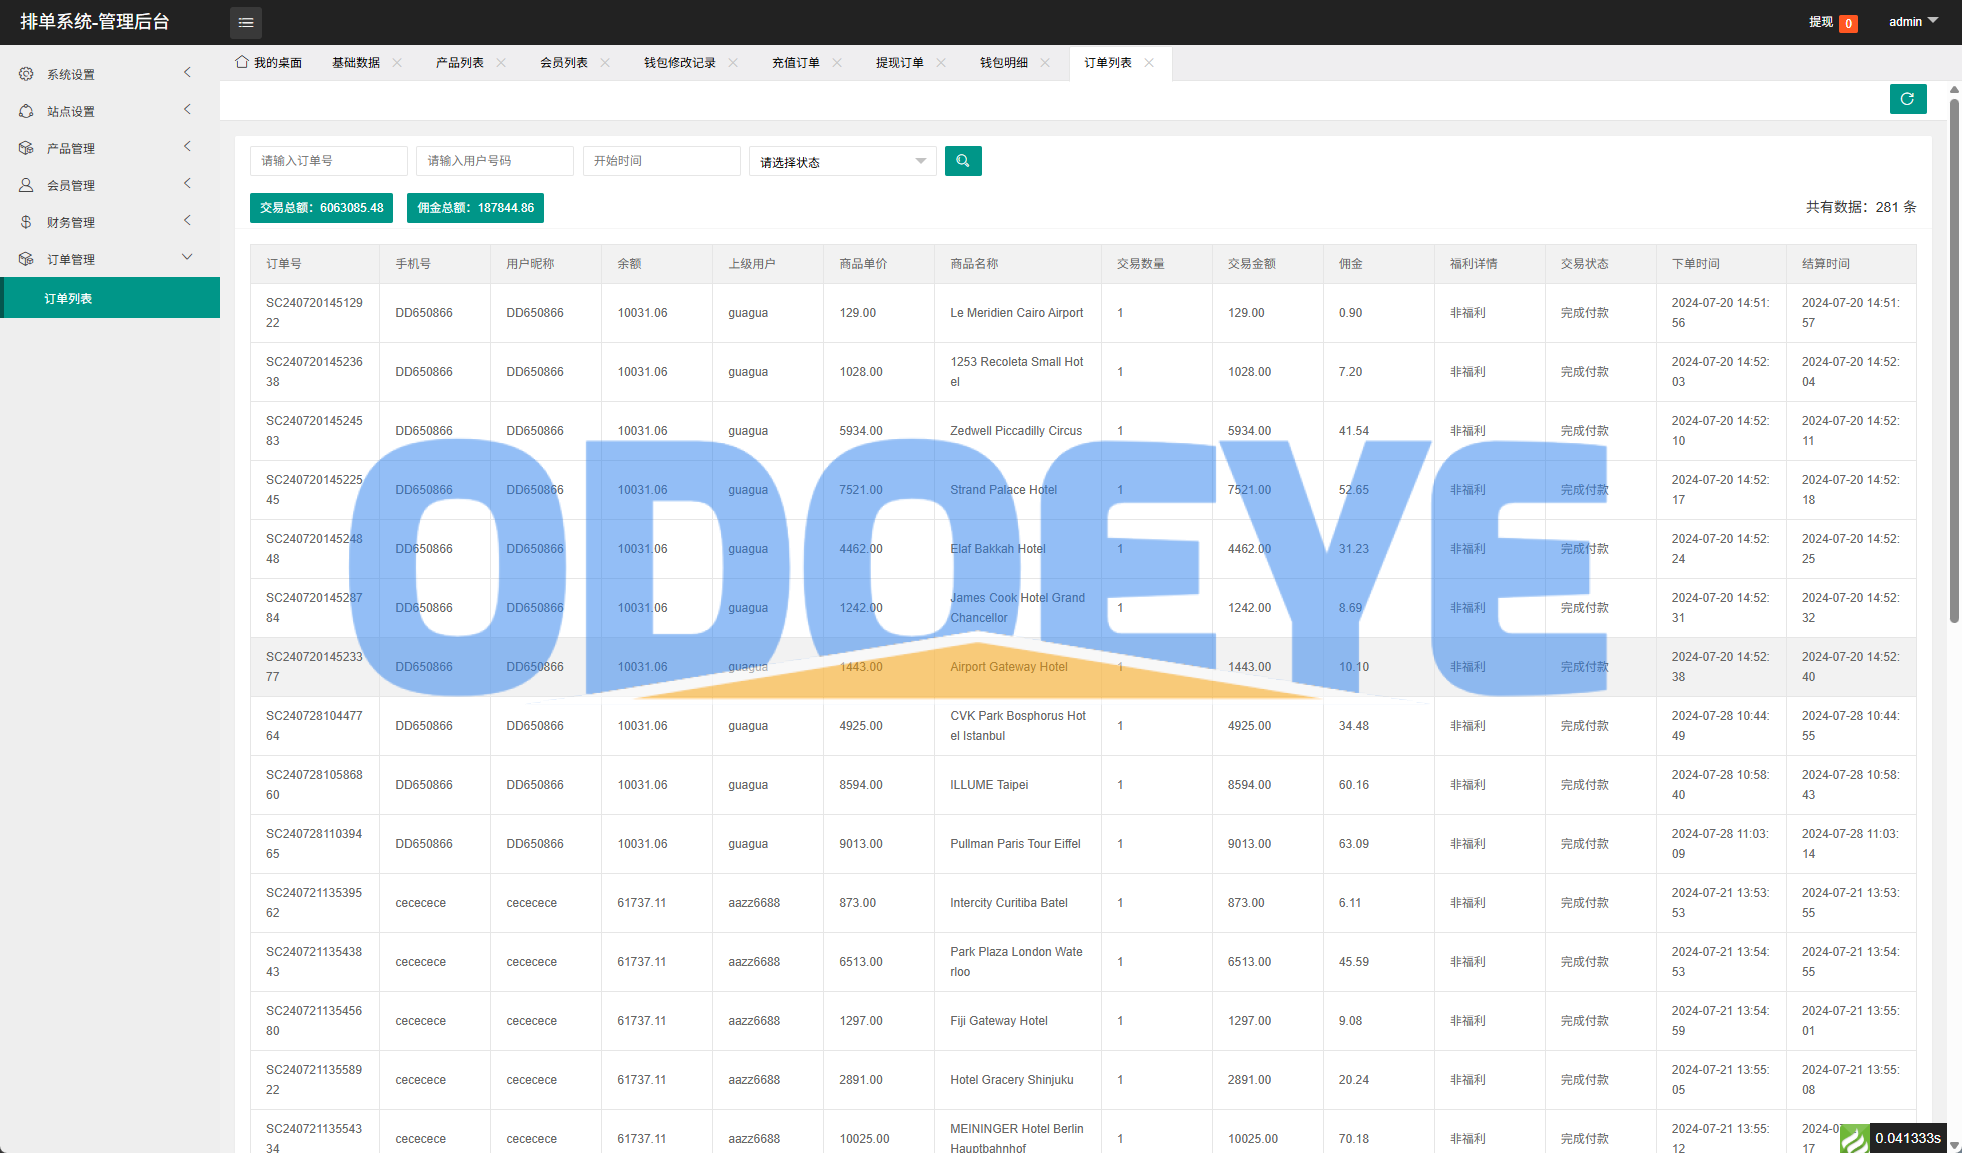Open the 请选择状态 status dropdown

click(842, 162)
